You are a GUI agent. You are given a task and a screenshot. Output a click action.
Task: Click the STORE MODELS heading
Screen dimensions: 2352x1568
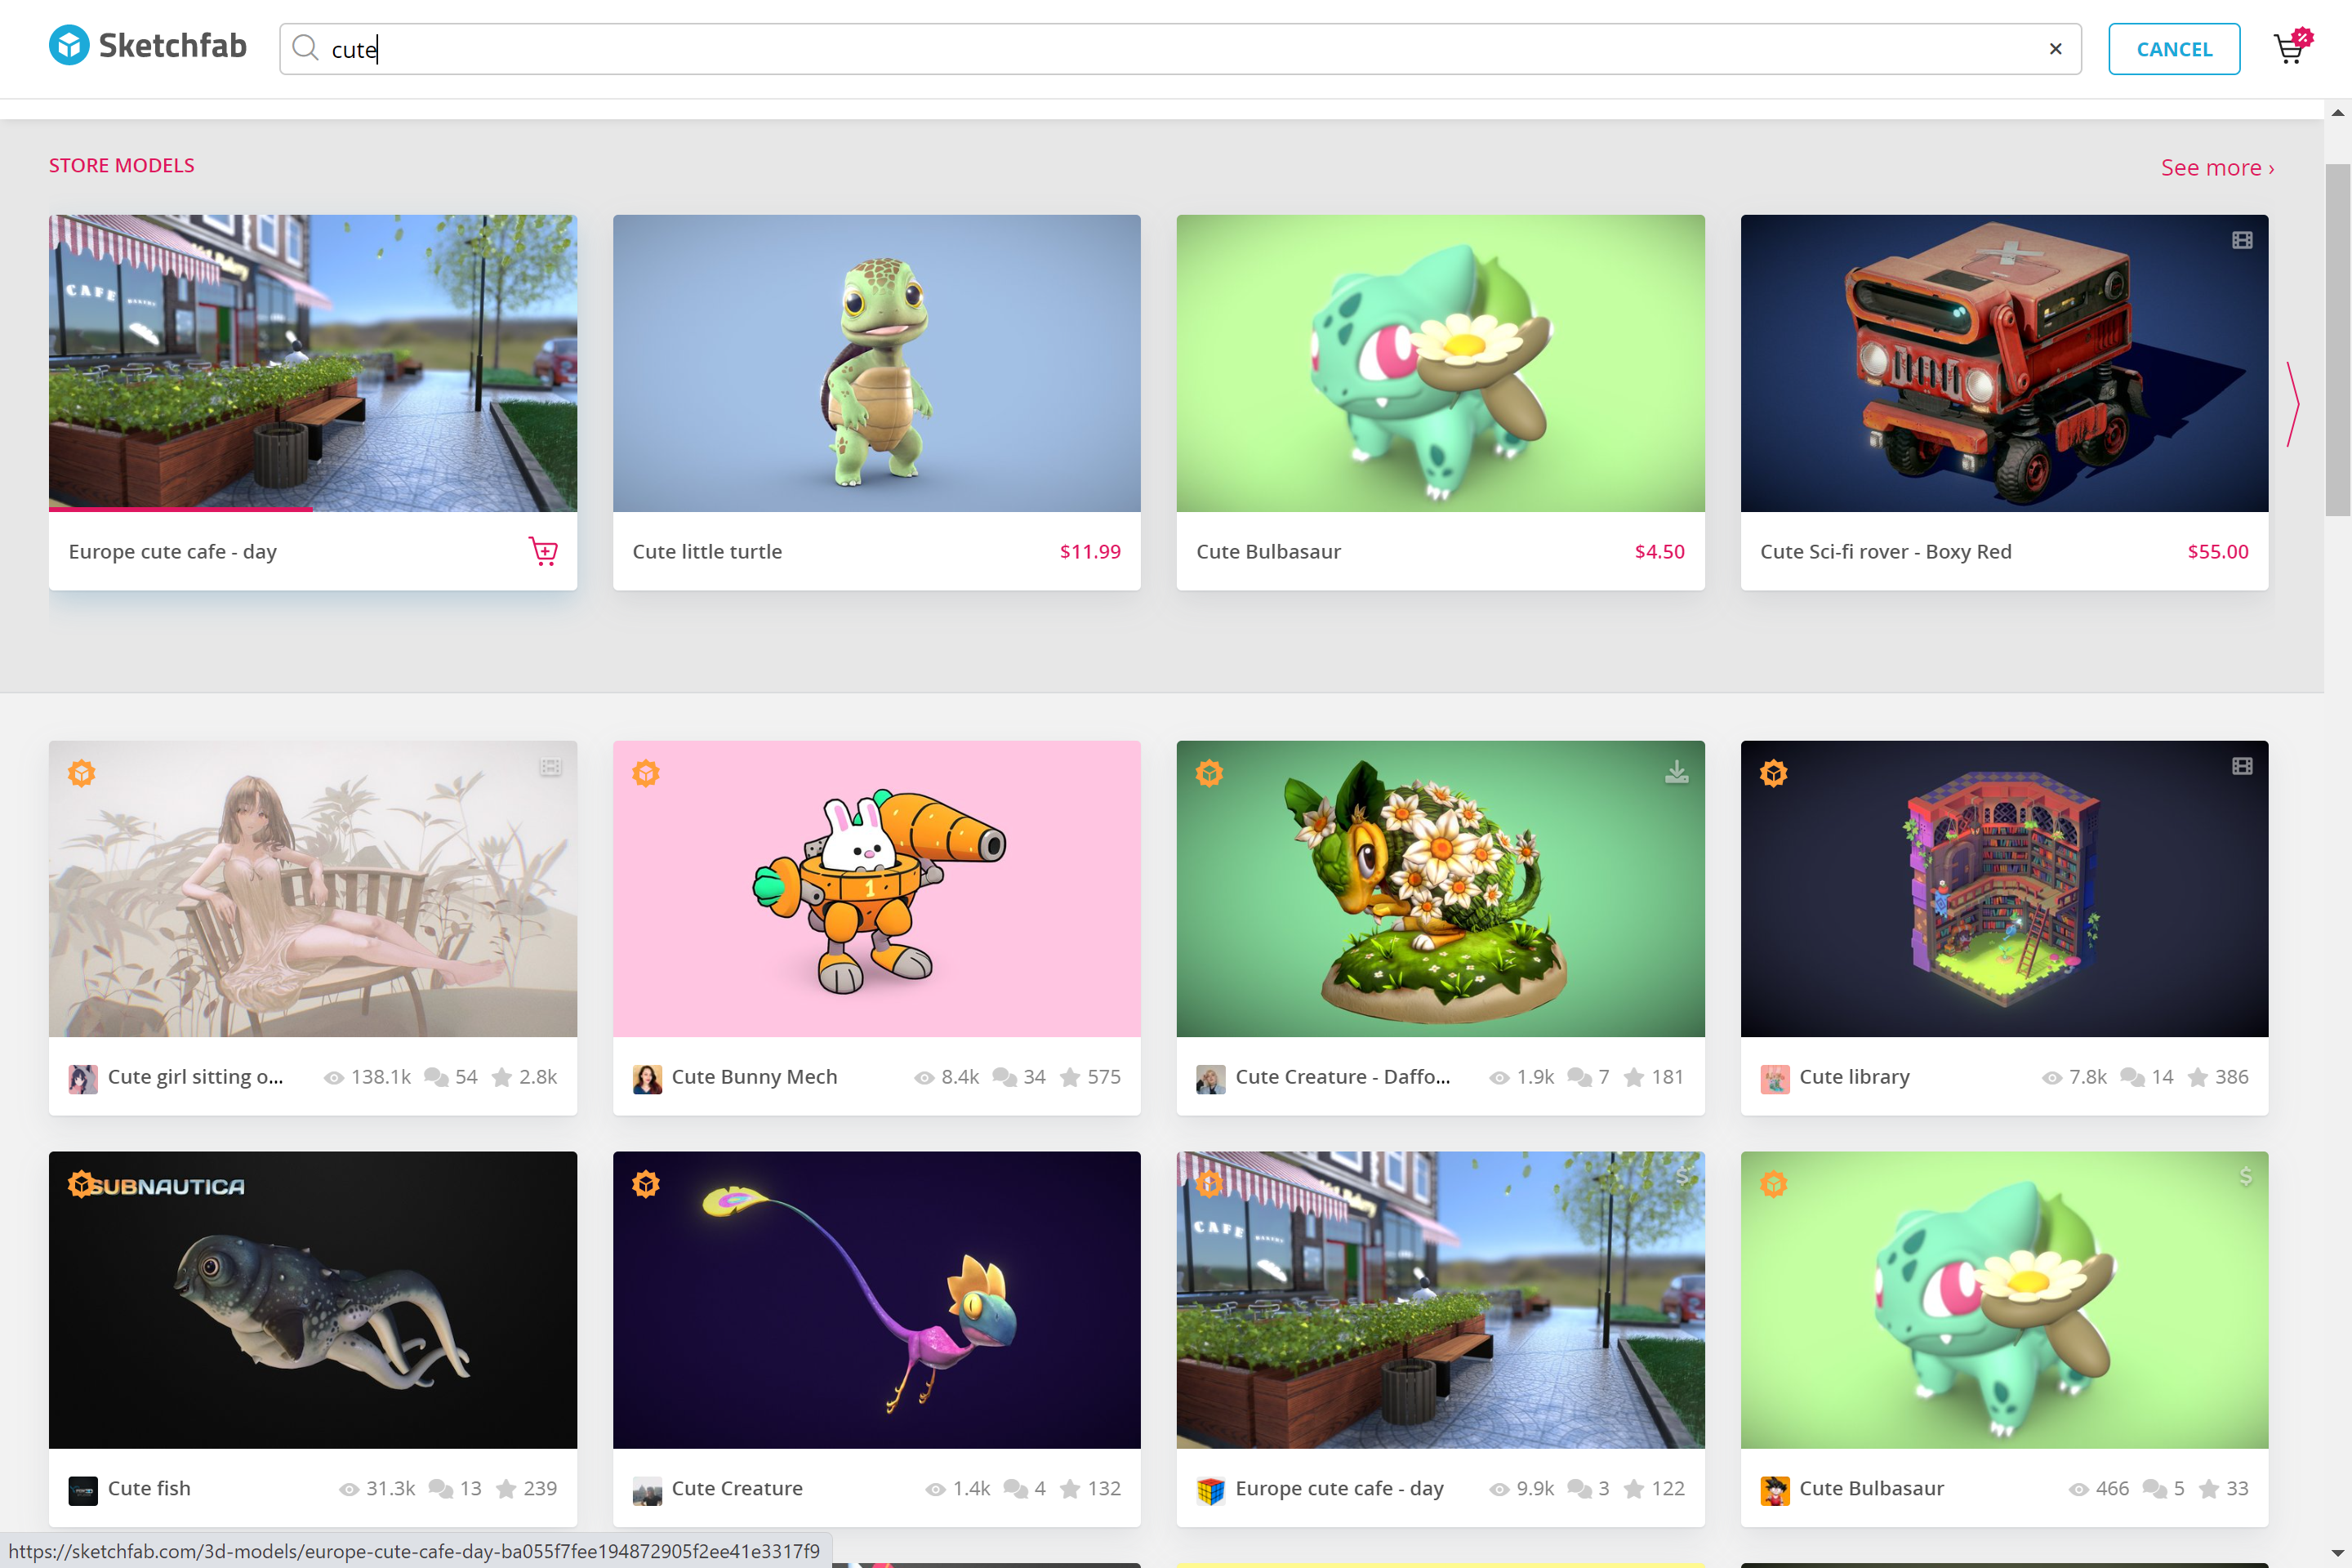(x=122, y=165)
